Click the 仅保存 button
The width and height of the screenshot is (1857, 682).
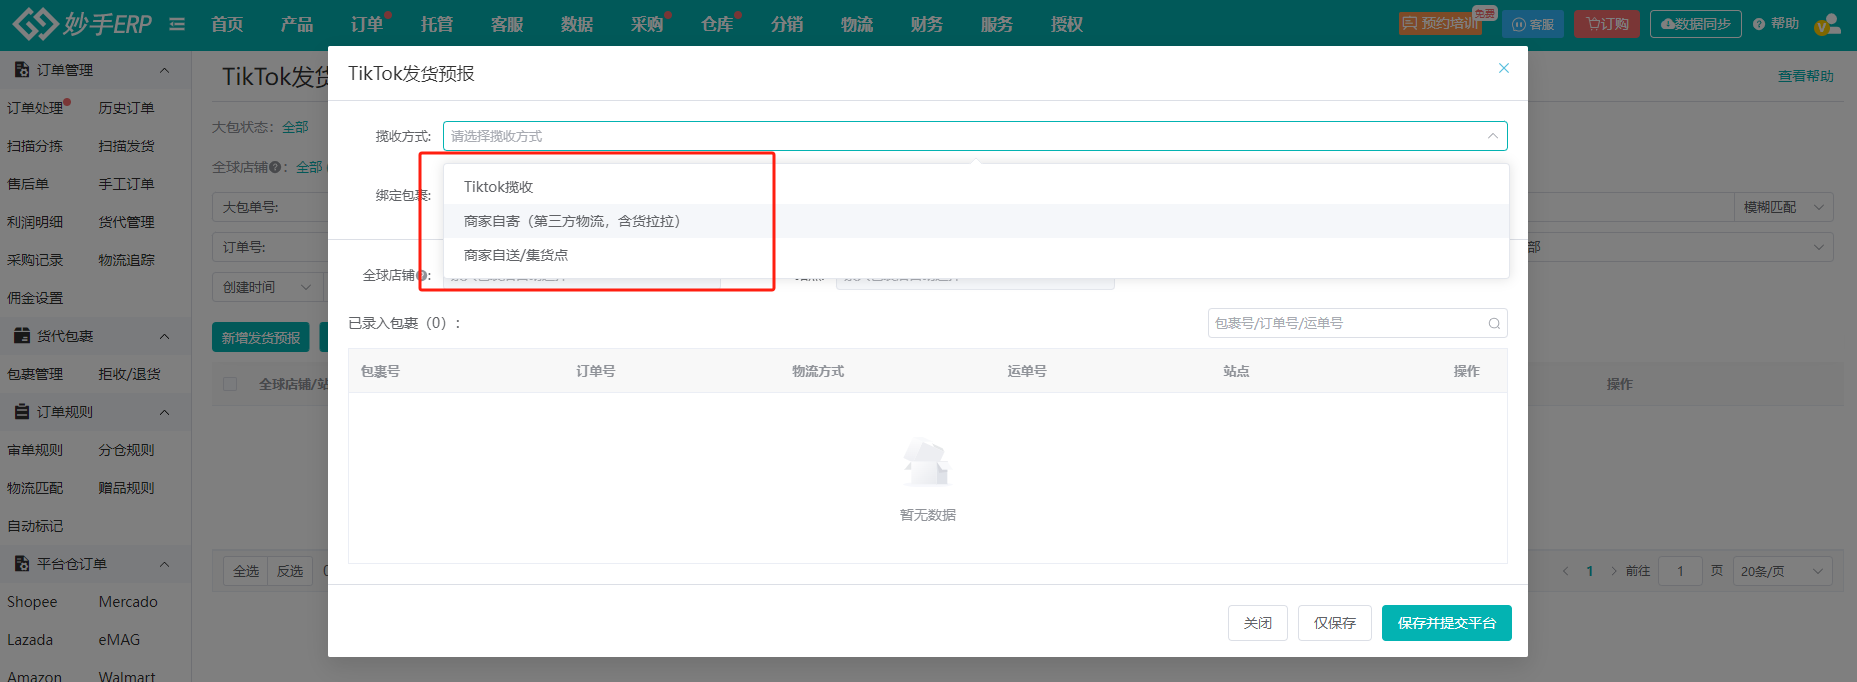[x=1334, y=623]
